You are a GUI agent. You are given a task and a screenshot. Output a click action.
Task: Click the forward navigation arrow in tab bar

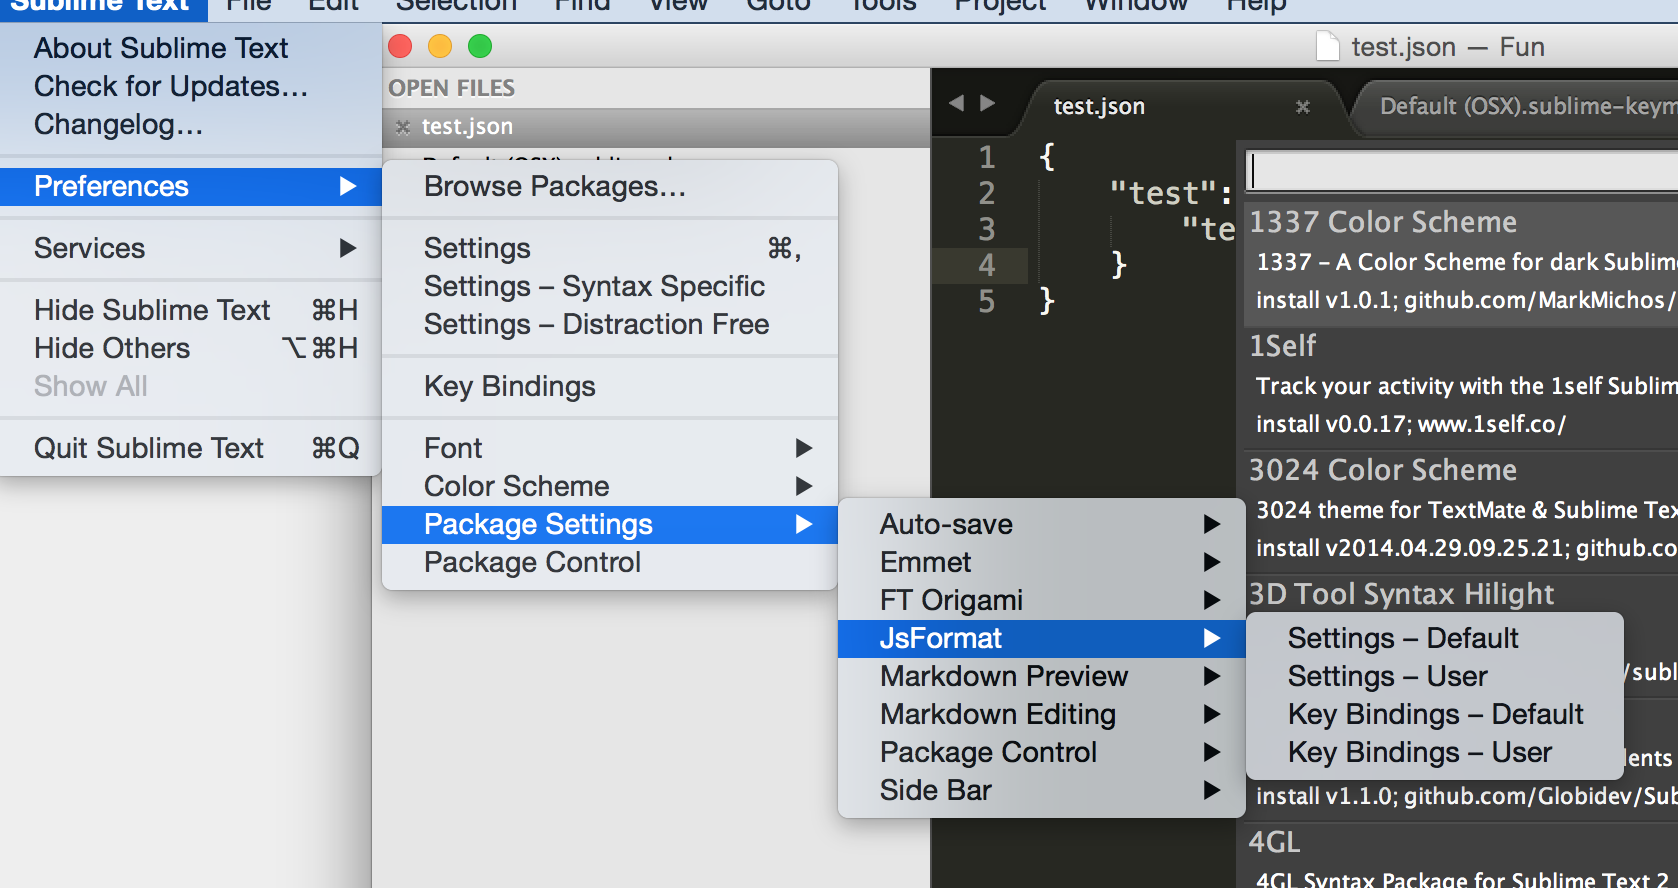[988, 103]
